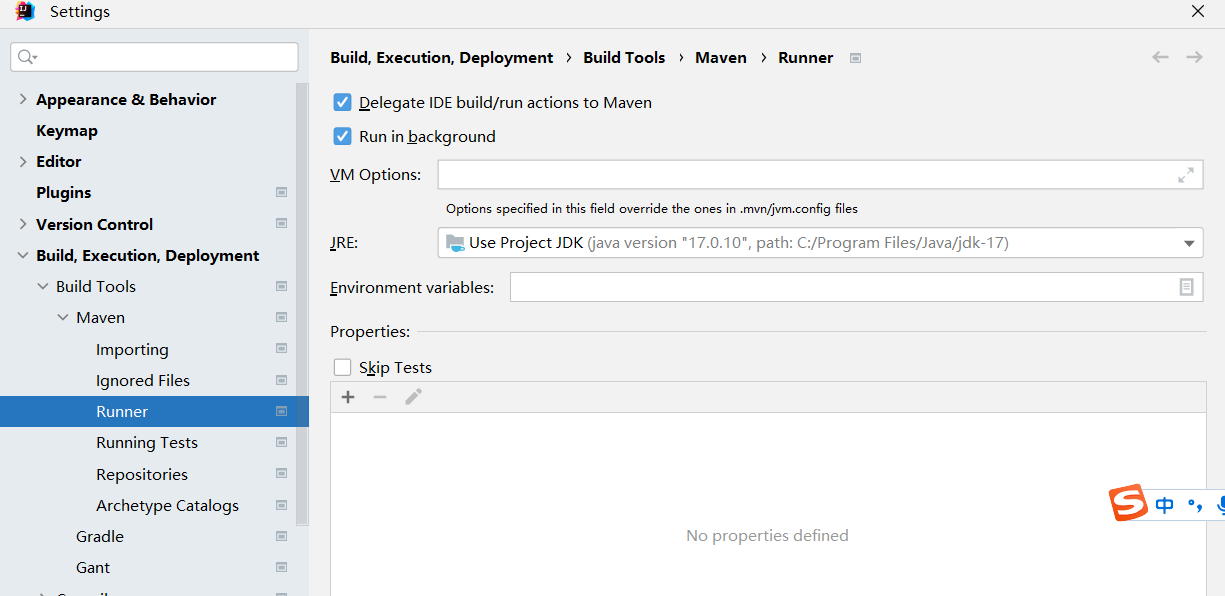This screenshot has width=1225, height=596.
Task: Click project settings icon on the Gant row
Action: click(281, 567)
